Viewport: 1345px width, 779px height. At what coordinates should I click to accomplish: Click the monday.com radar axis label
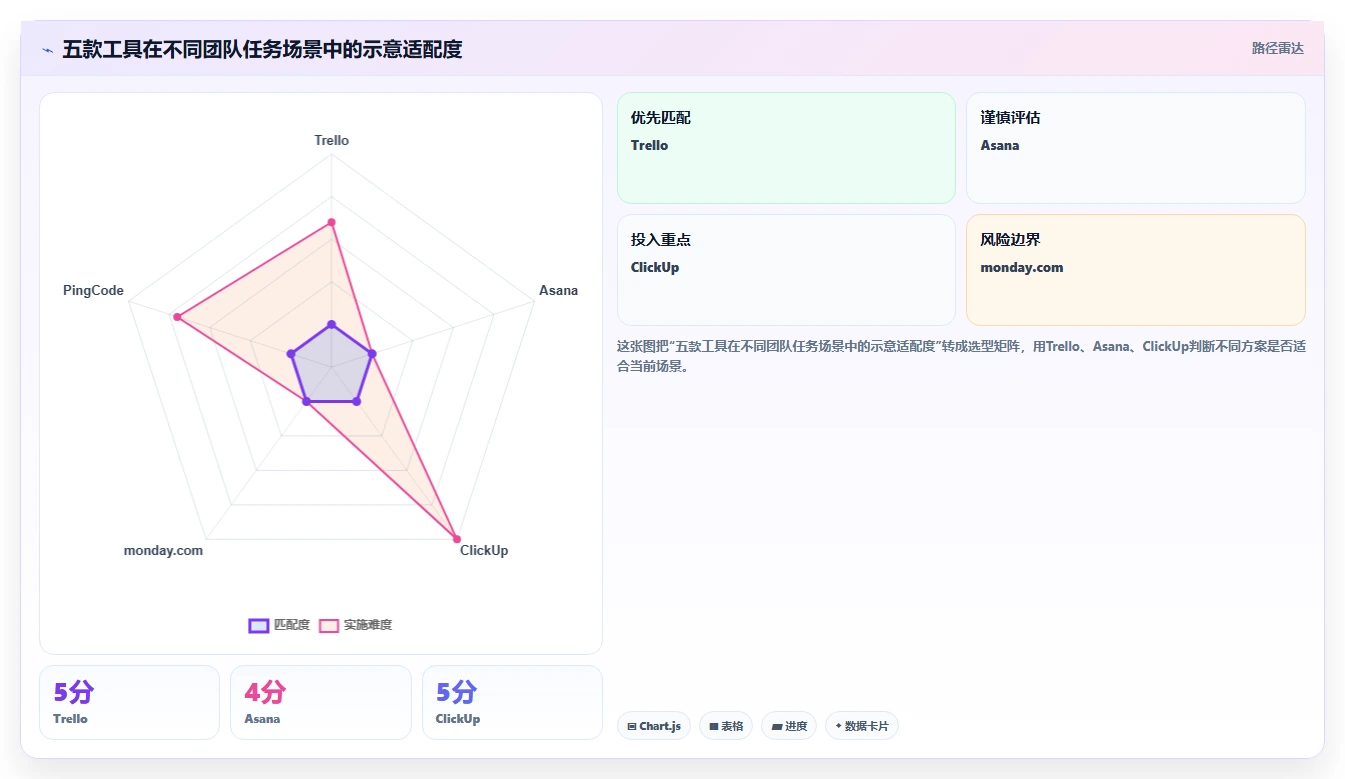[163, 550]
